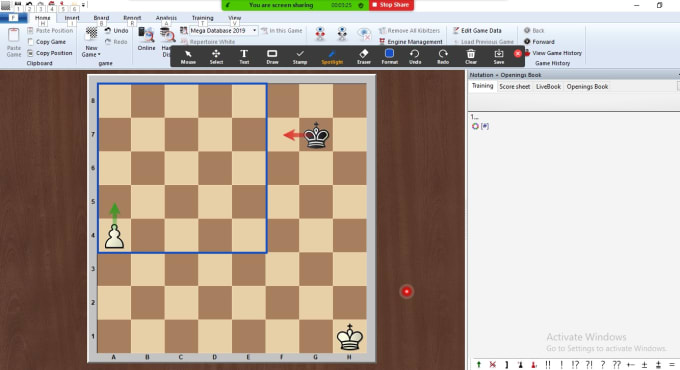This screenshot has height=370, width=680.
Task: Open the Board ribbon tab
Action: click(101, 18)
